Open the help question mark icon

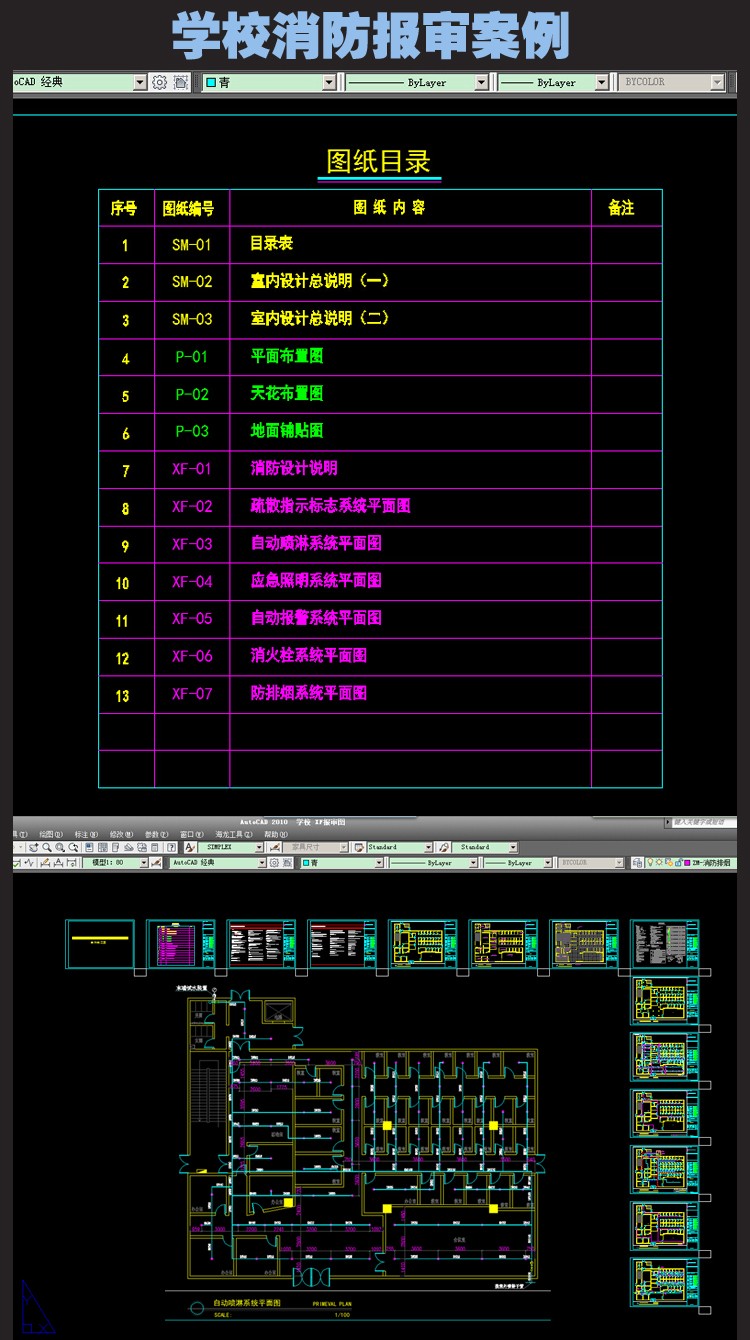(x=170, y=847)
